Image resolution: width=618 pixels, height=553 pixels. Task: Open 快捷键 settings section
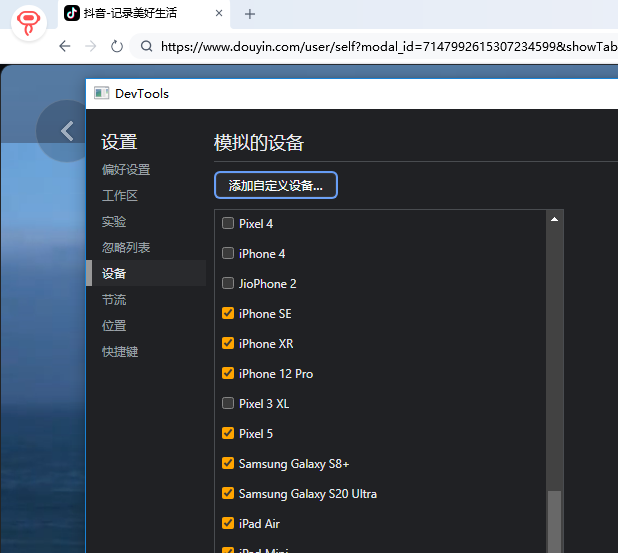pos(120,352)
